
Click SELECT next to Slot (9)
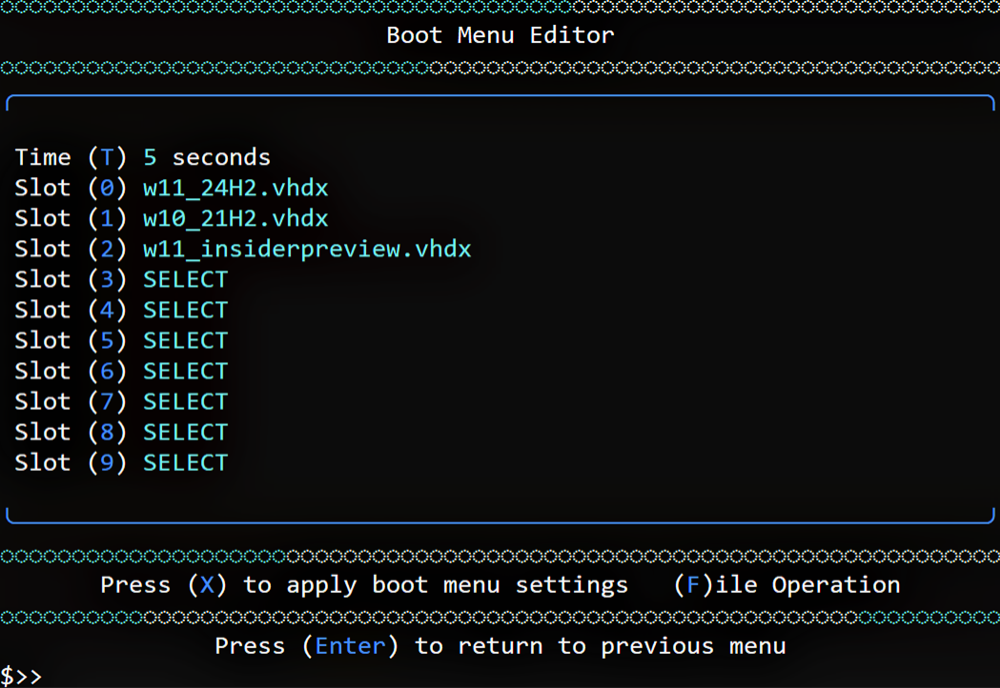point(185,463)
